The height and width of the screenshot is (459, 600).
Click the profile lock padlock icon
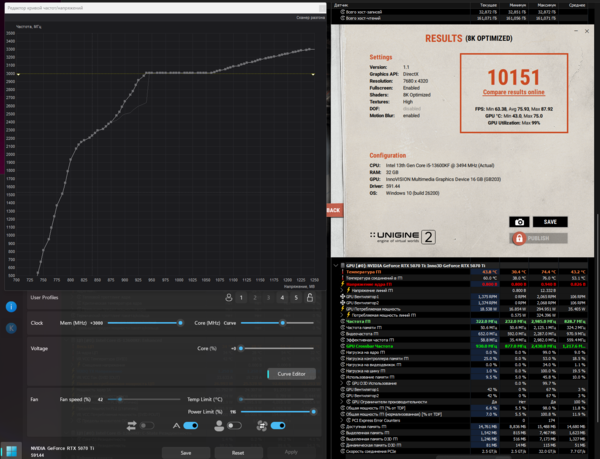[x=310, y=297]
